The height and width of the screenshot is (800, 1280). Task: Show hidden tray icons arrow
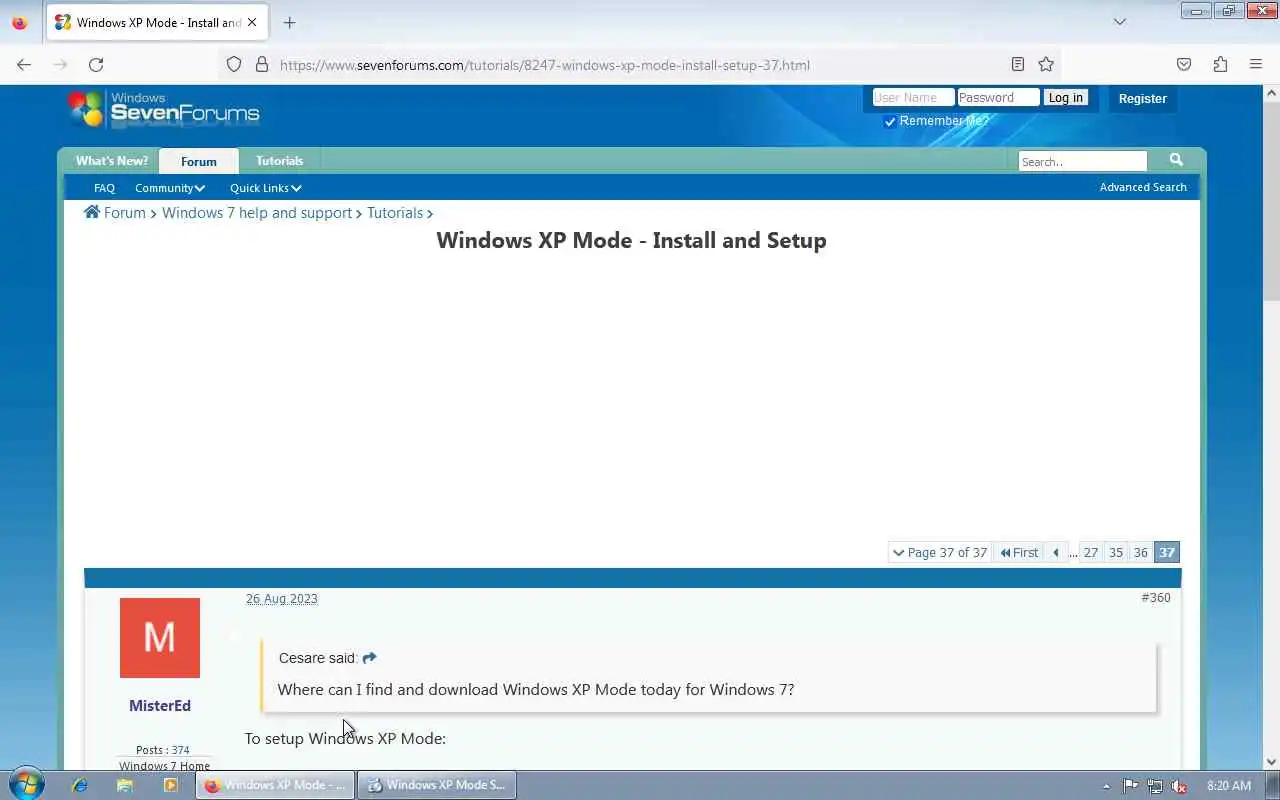click(x=1106, y=786)
